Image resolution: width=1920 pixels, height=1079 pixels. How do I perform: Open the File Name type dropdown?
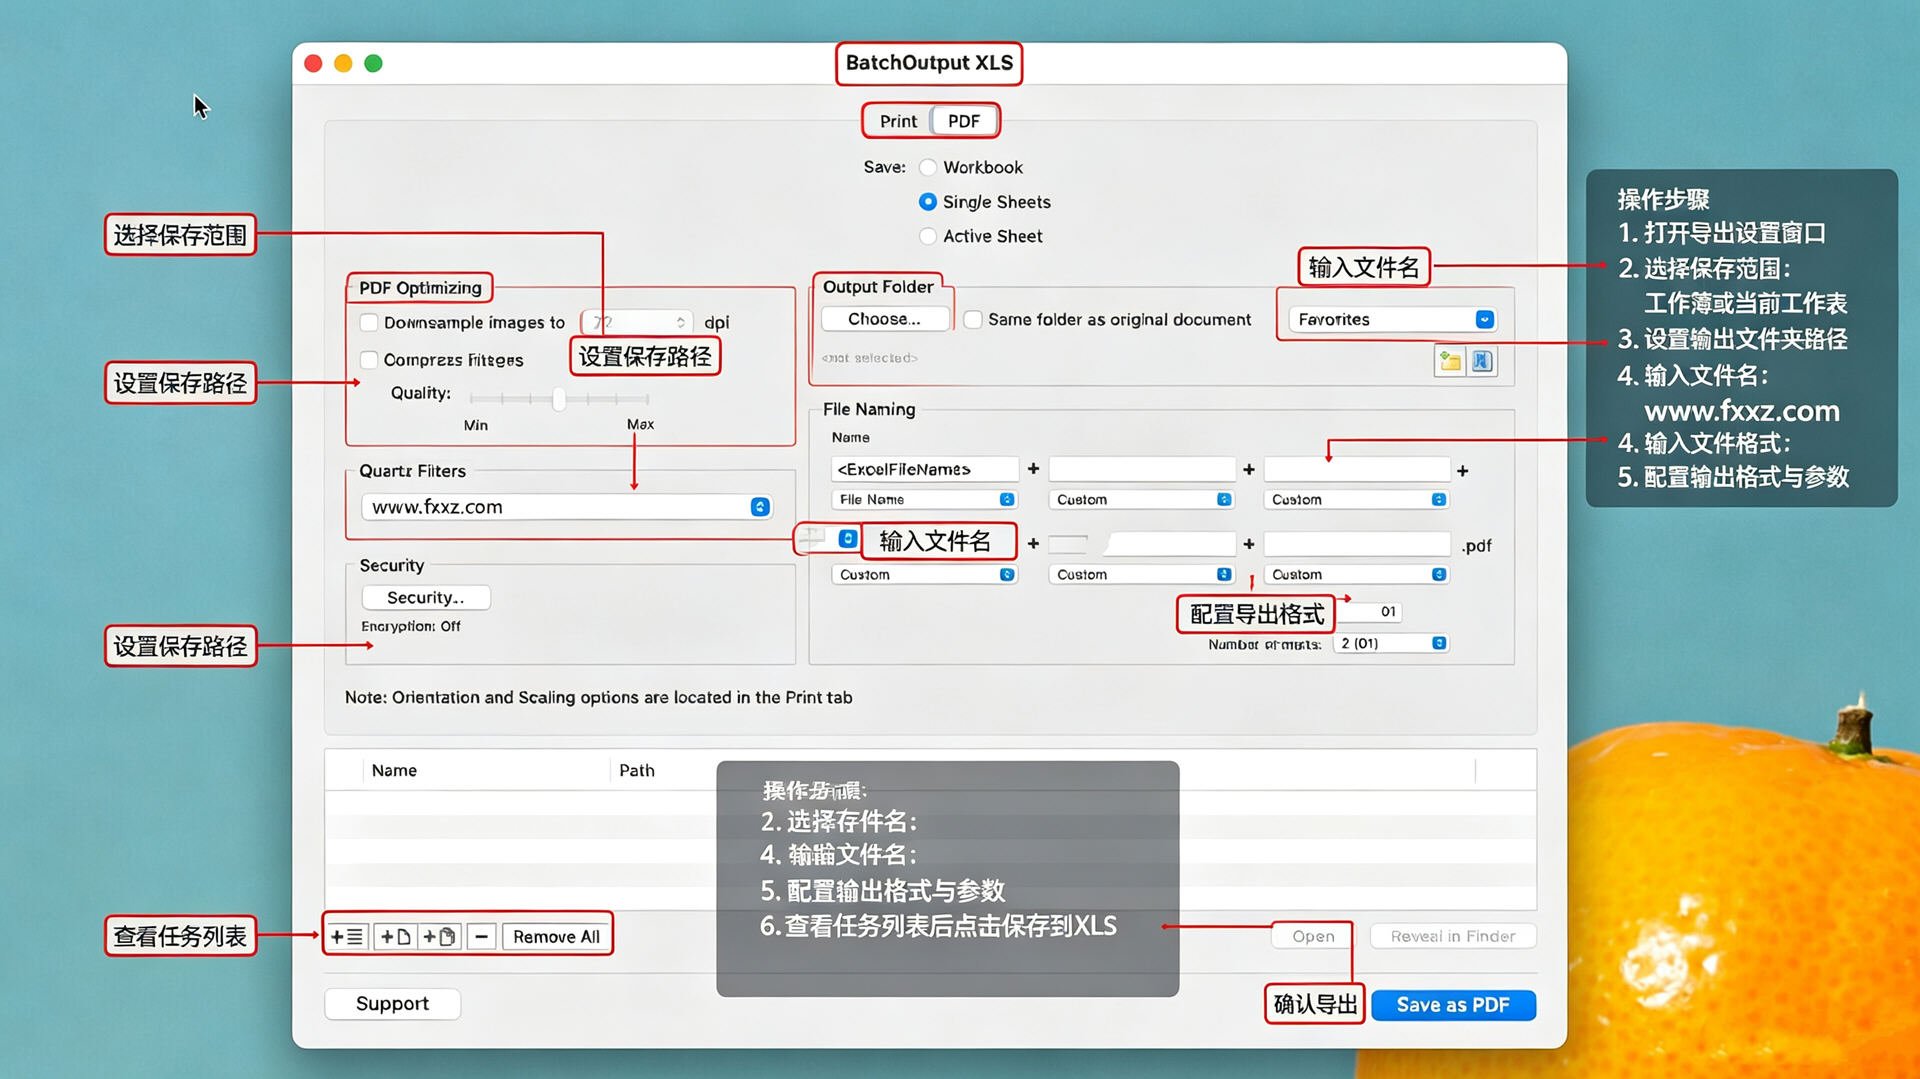tap(924, 499)
